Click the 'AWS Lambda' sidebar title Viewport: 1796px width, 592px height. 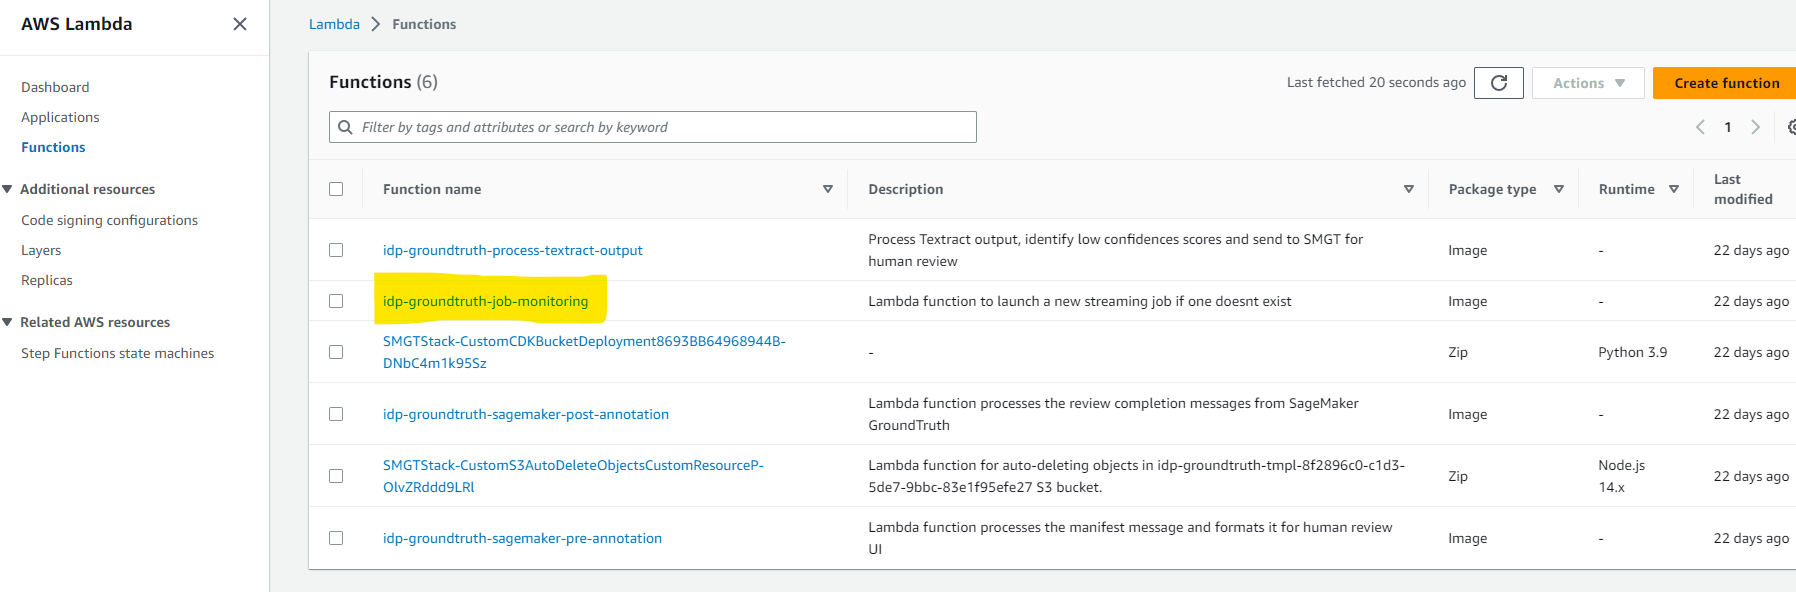77,24
